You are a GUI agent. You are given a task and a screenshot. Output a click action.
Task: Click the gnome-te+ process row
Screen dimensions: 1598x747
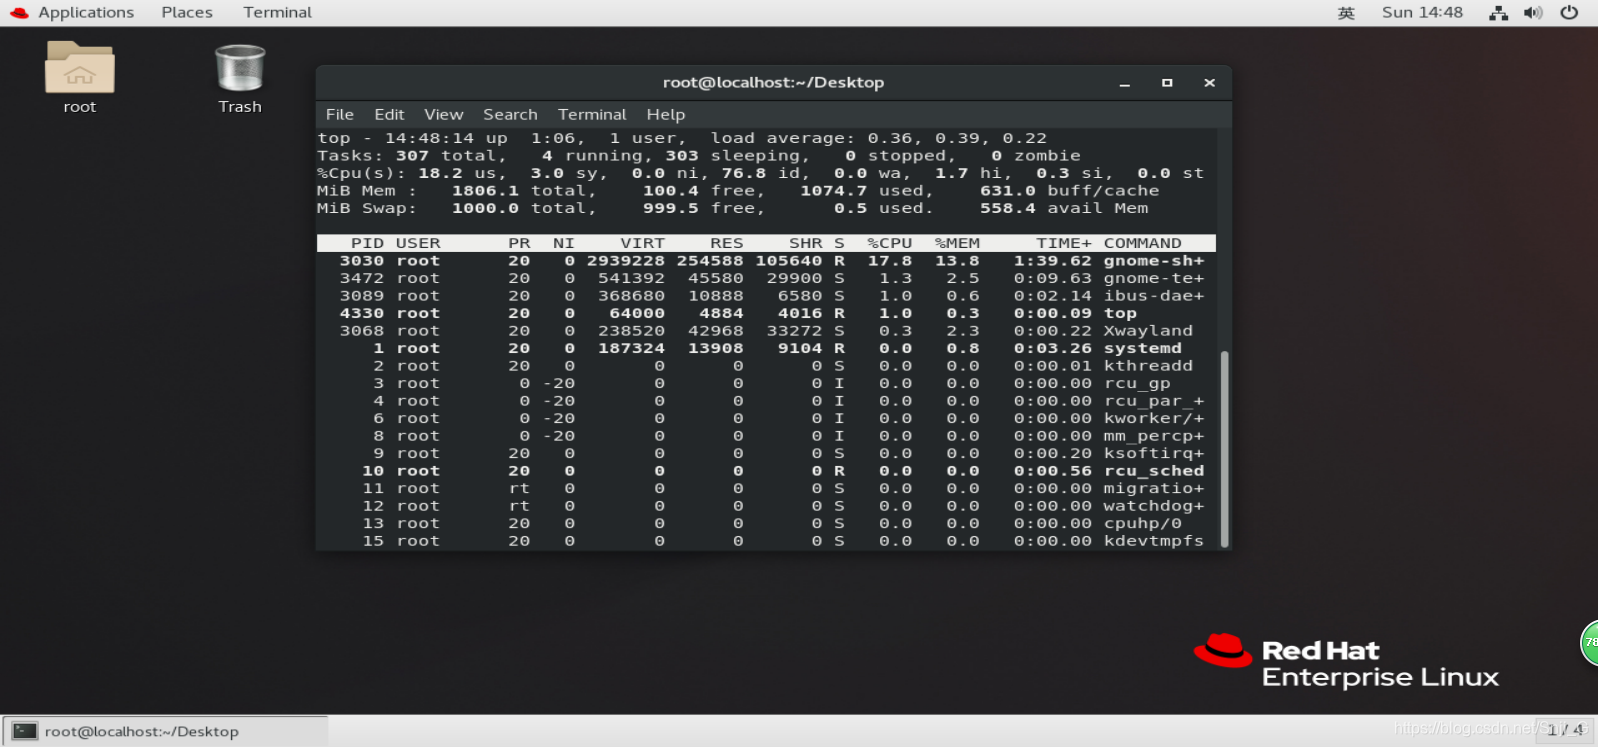click(x=766, y=279)
